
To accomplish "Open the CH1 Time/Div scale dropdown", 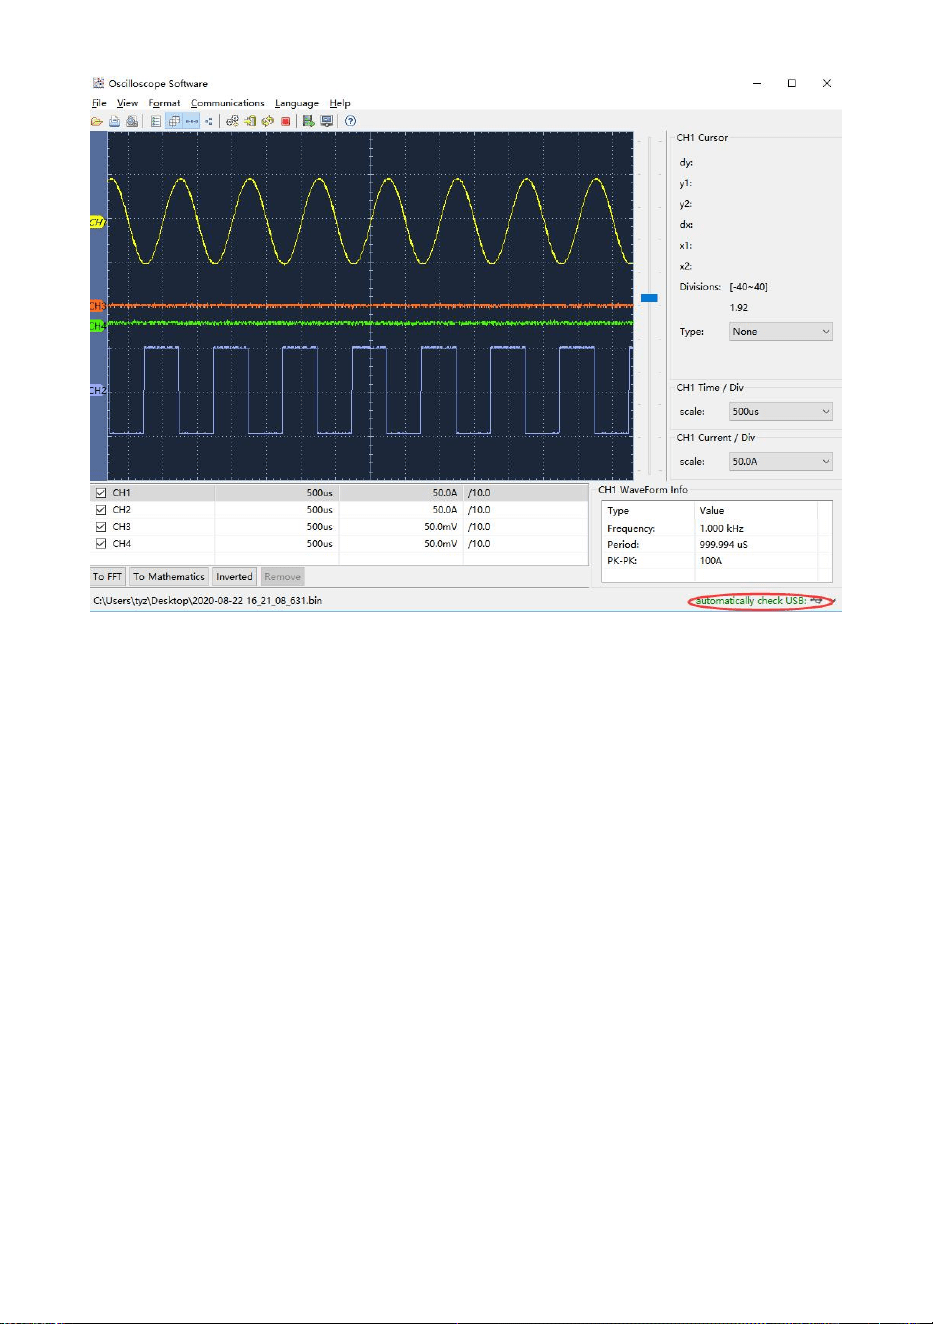I will click(x=781, y=412).
